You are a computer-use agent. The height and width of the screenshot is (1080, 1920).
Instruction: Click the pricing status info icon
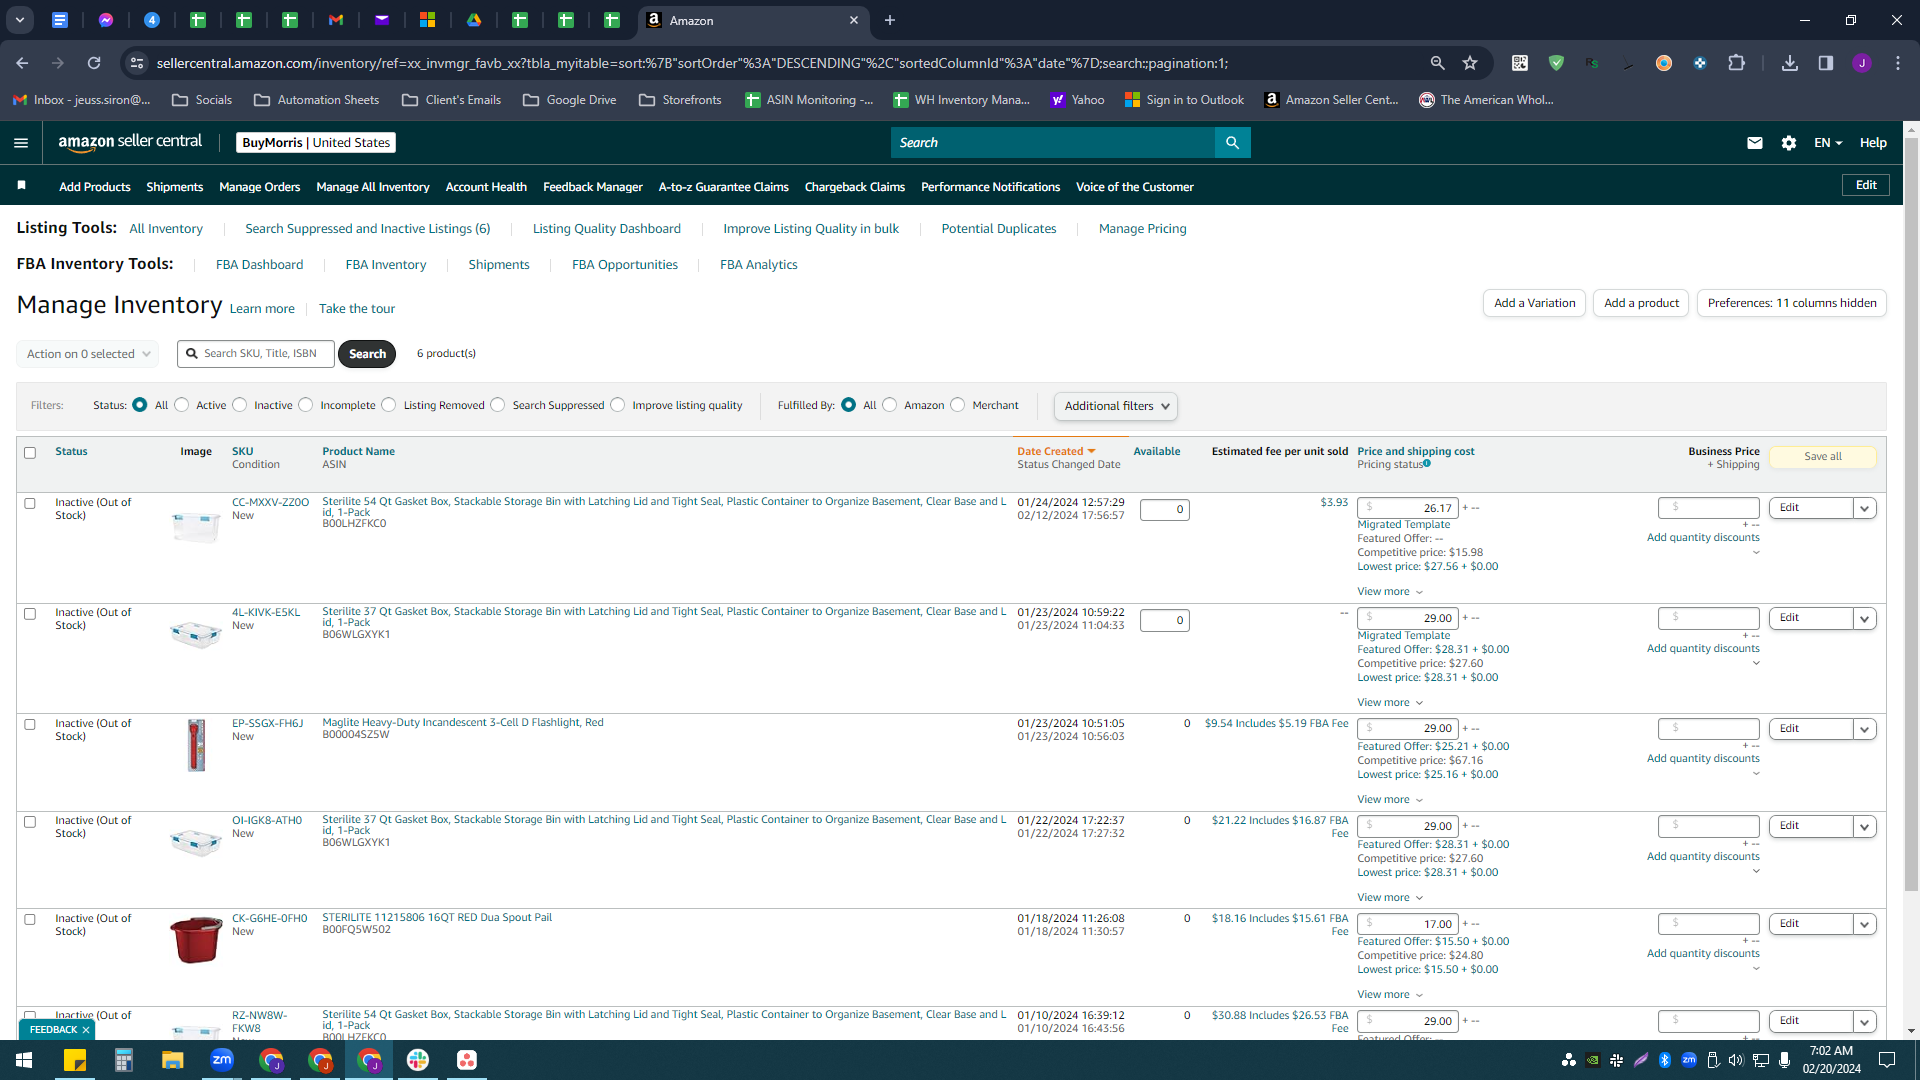point(1427,463)
